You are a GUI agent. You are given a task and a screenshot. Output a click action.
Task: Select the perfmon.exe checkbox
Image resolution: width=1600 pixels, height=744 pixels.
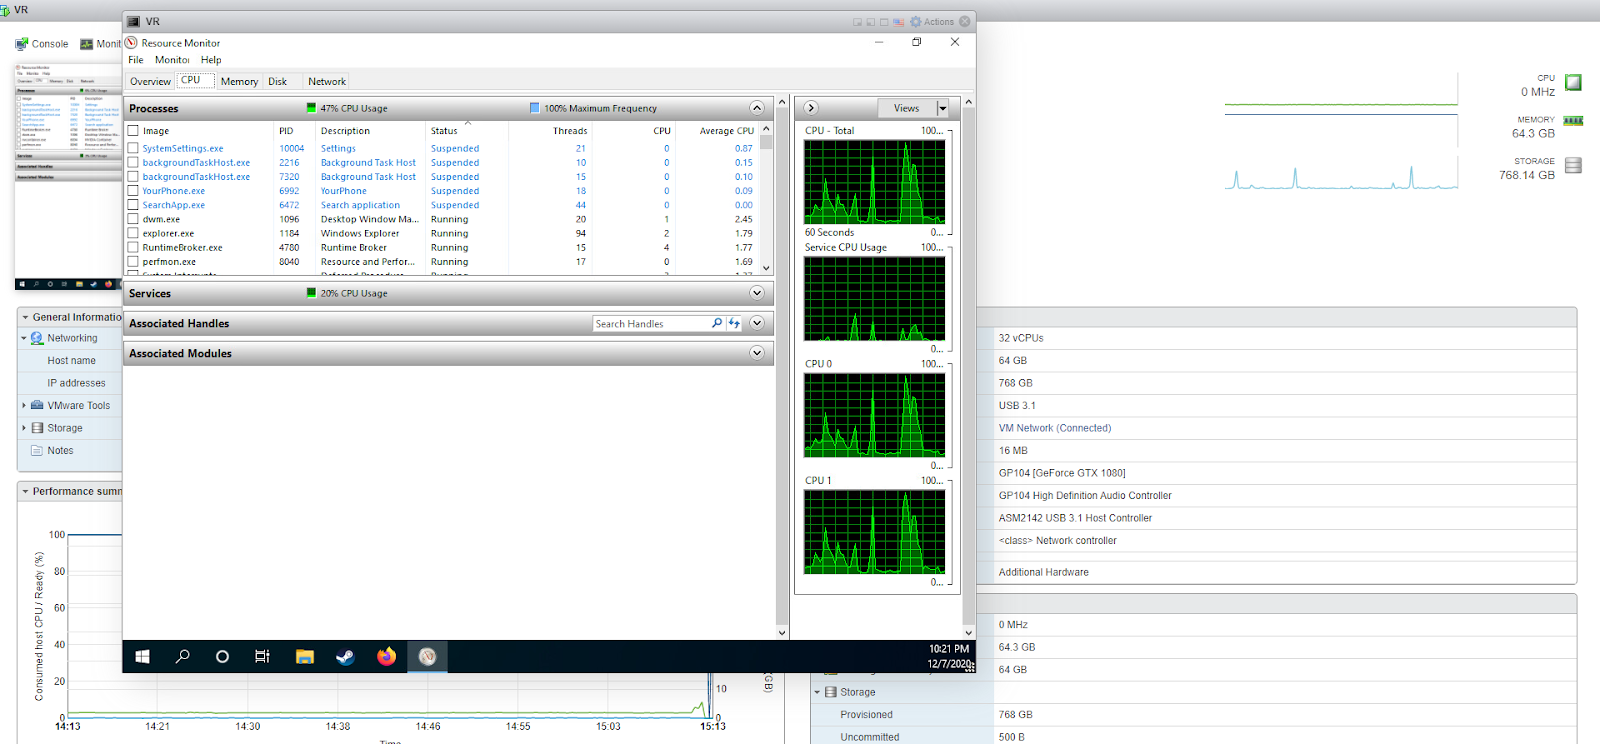(133, 262)
